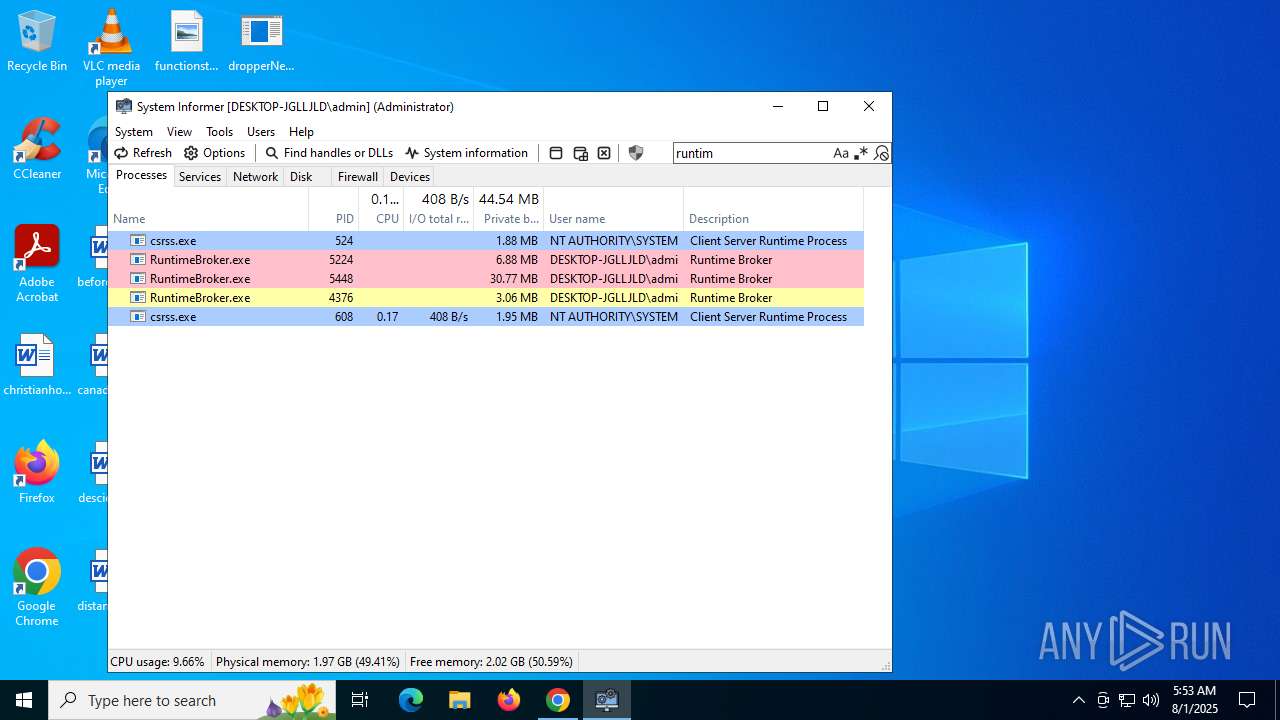Open CCleaner desktop icon
Viewport: 1280px width, 720px height.
coord(37,149)
